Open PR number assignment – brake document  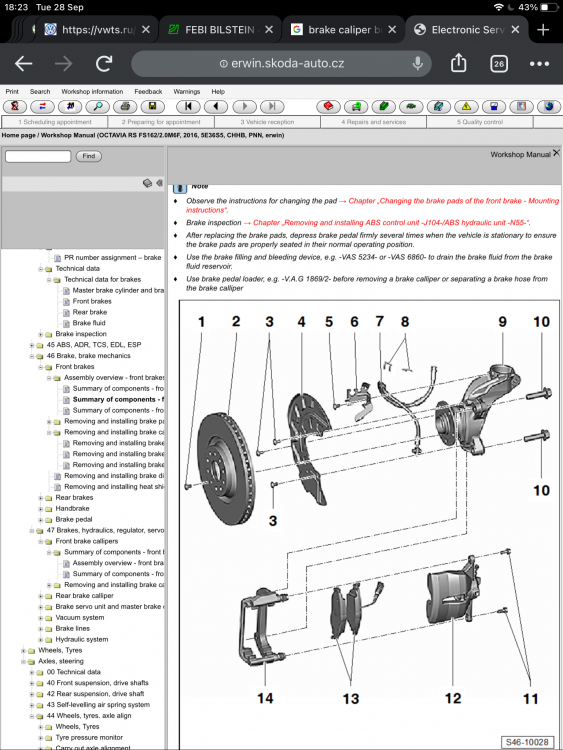pos(112,257)
